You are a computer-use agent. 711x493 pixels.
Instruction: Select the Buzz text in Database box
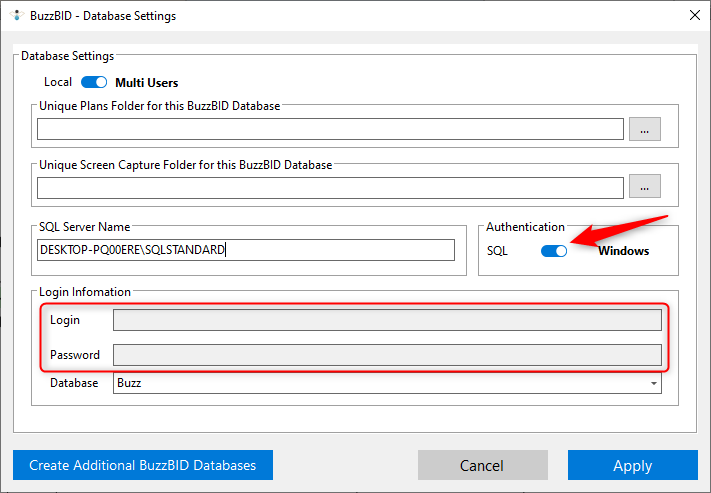click(130, 384)
